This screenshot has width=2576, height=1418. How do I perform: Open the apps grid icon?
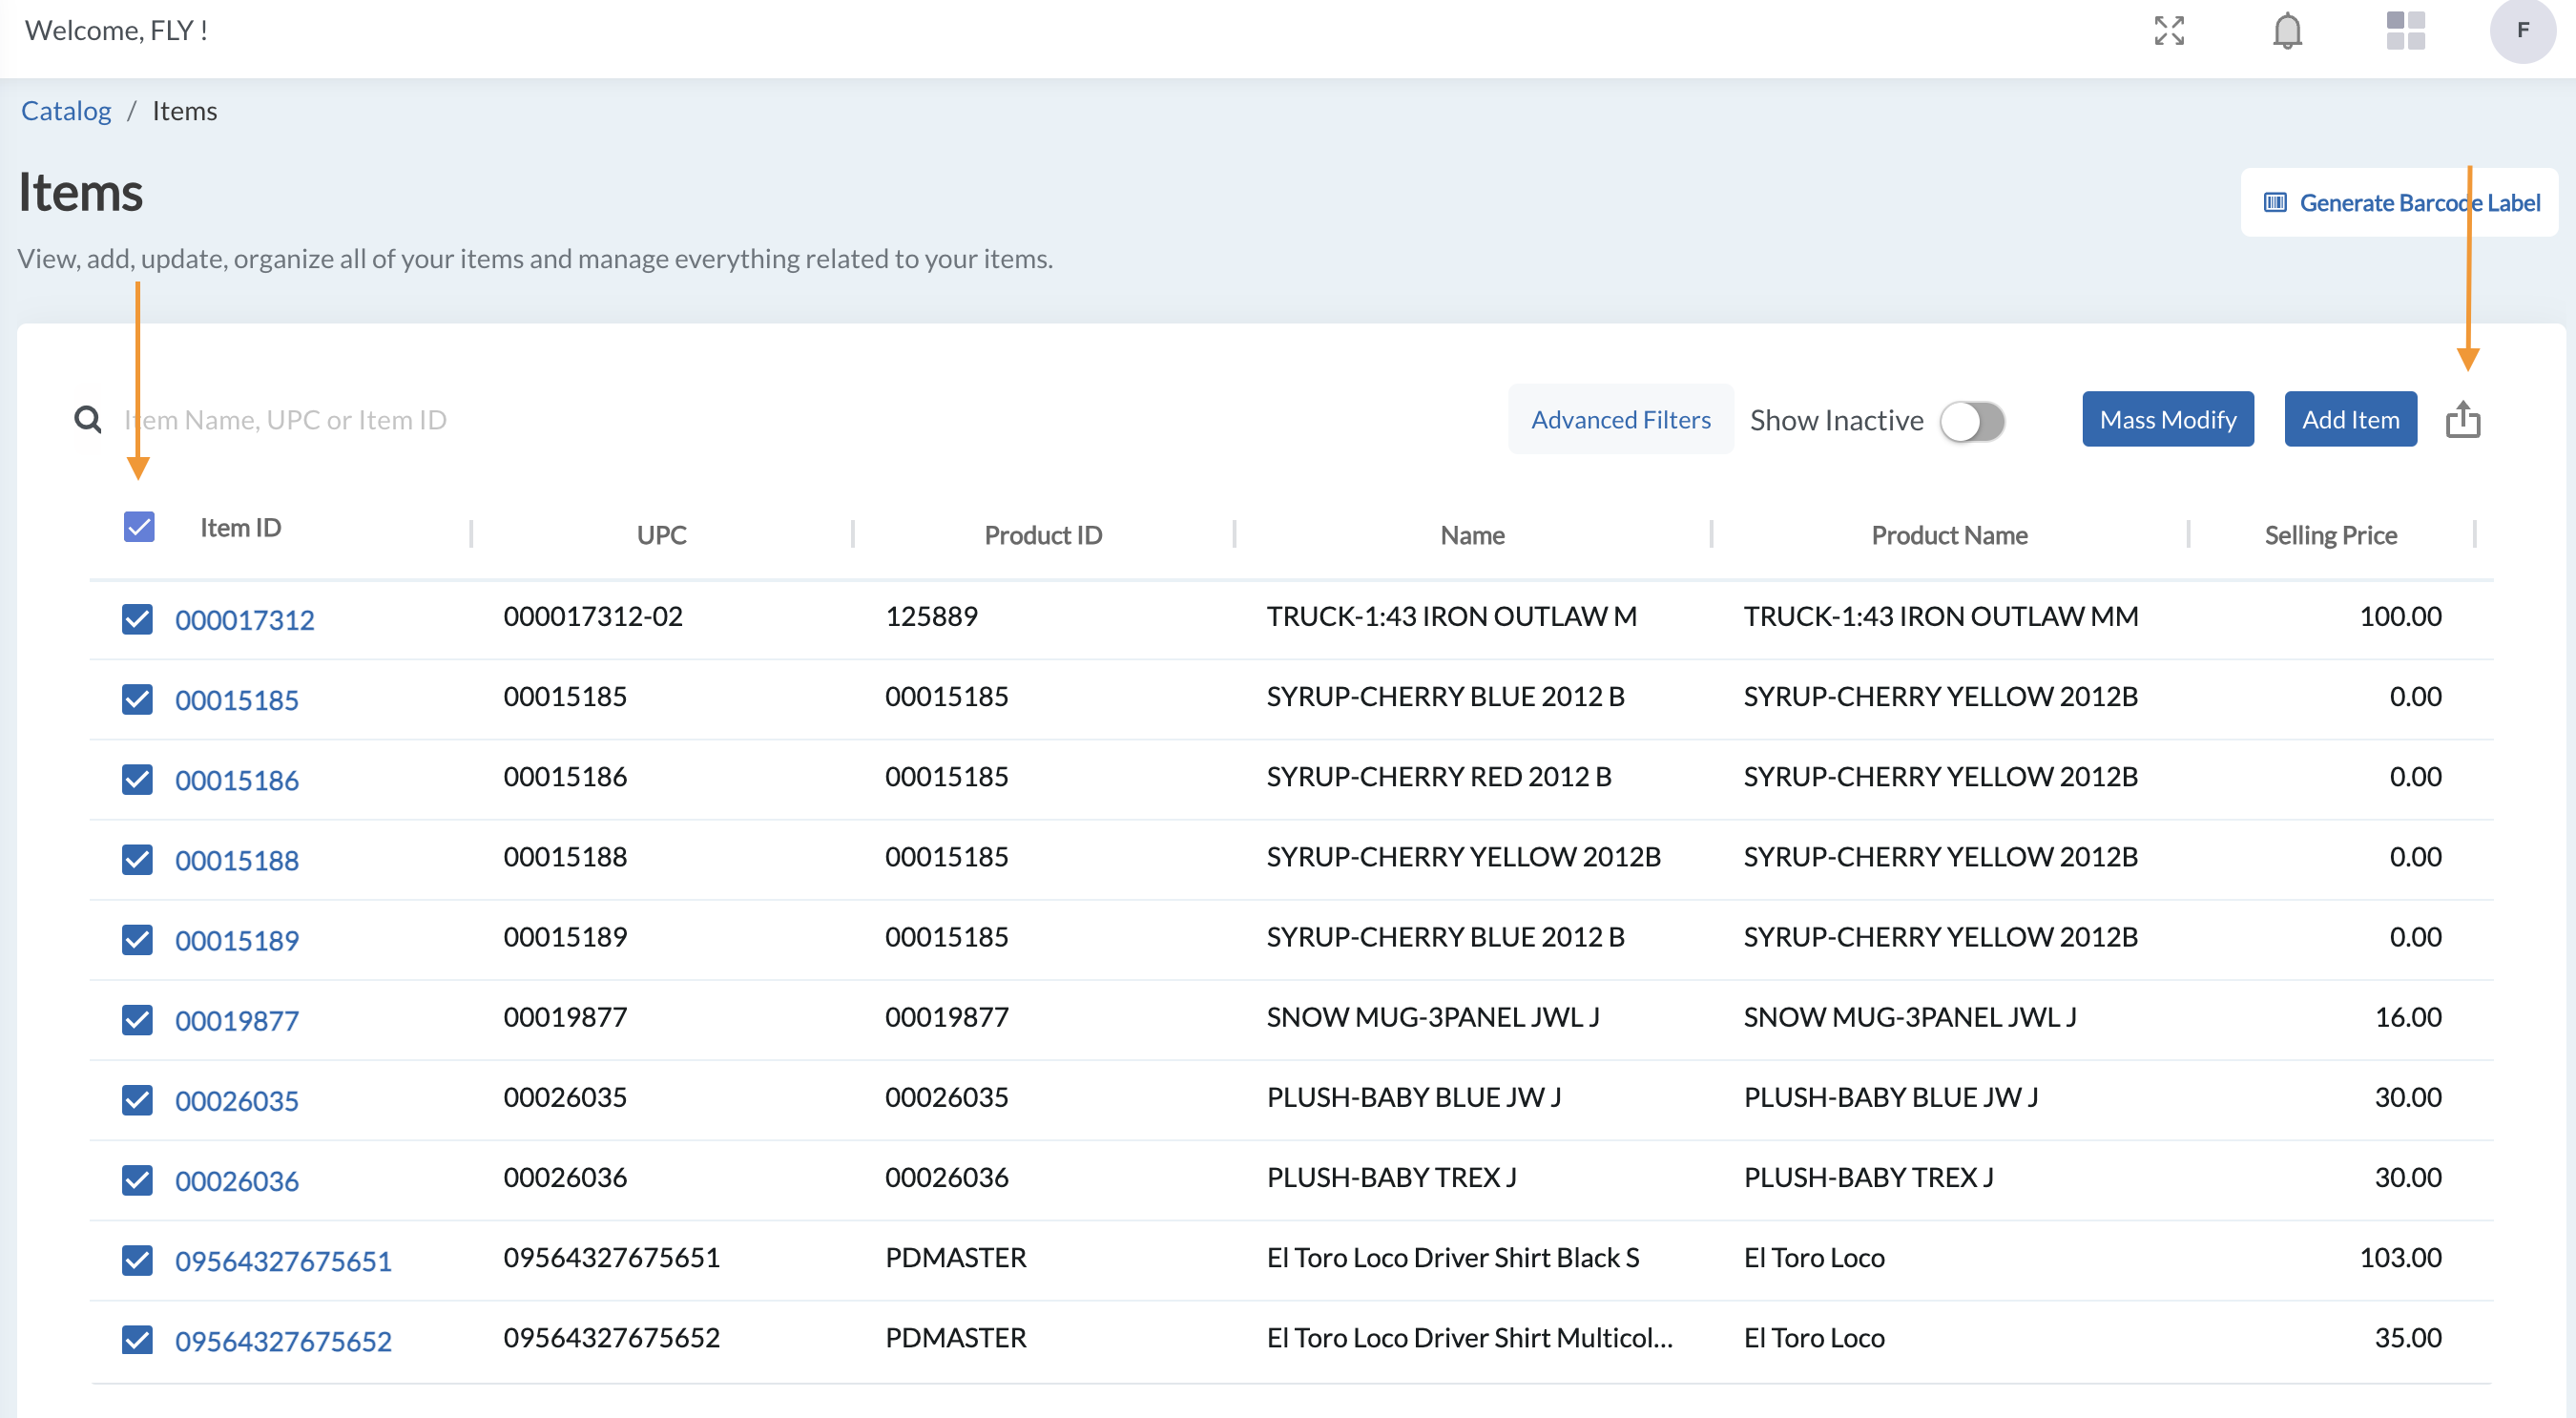click(x=2405, y=30)
